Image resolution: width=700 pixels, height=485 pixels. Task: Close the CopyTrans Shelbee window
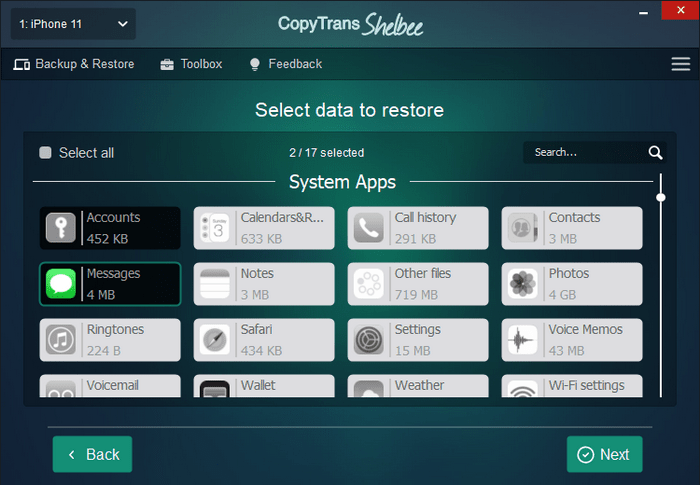tap(680, 10)
